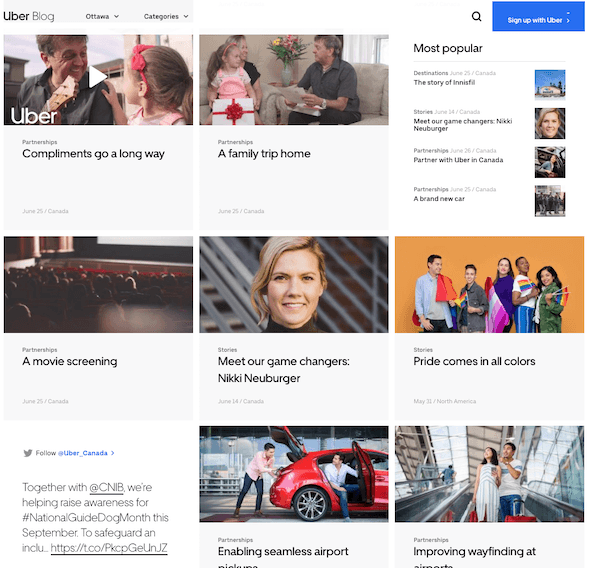Click the red car airport image
The height and width of the screenshot is (568, 594).
[x=294, y=474]
